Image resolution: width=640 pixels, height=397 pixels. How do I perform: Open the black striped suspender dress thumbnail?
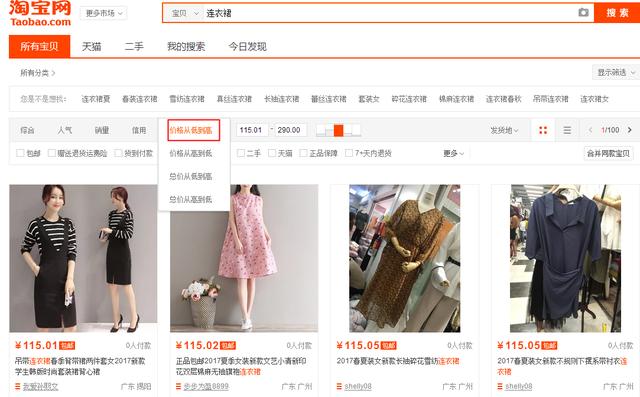[83, 258]
